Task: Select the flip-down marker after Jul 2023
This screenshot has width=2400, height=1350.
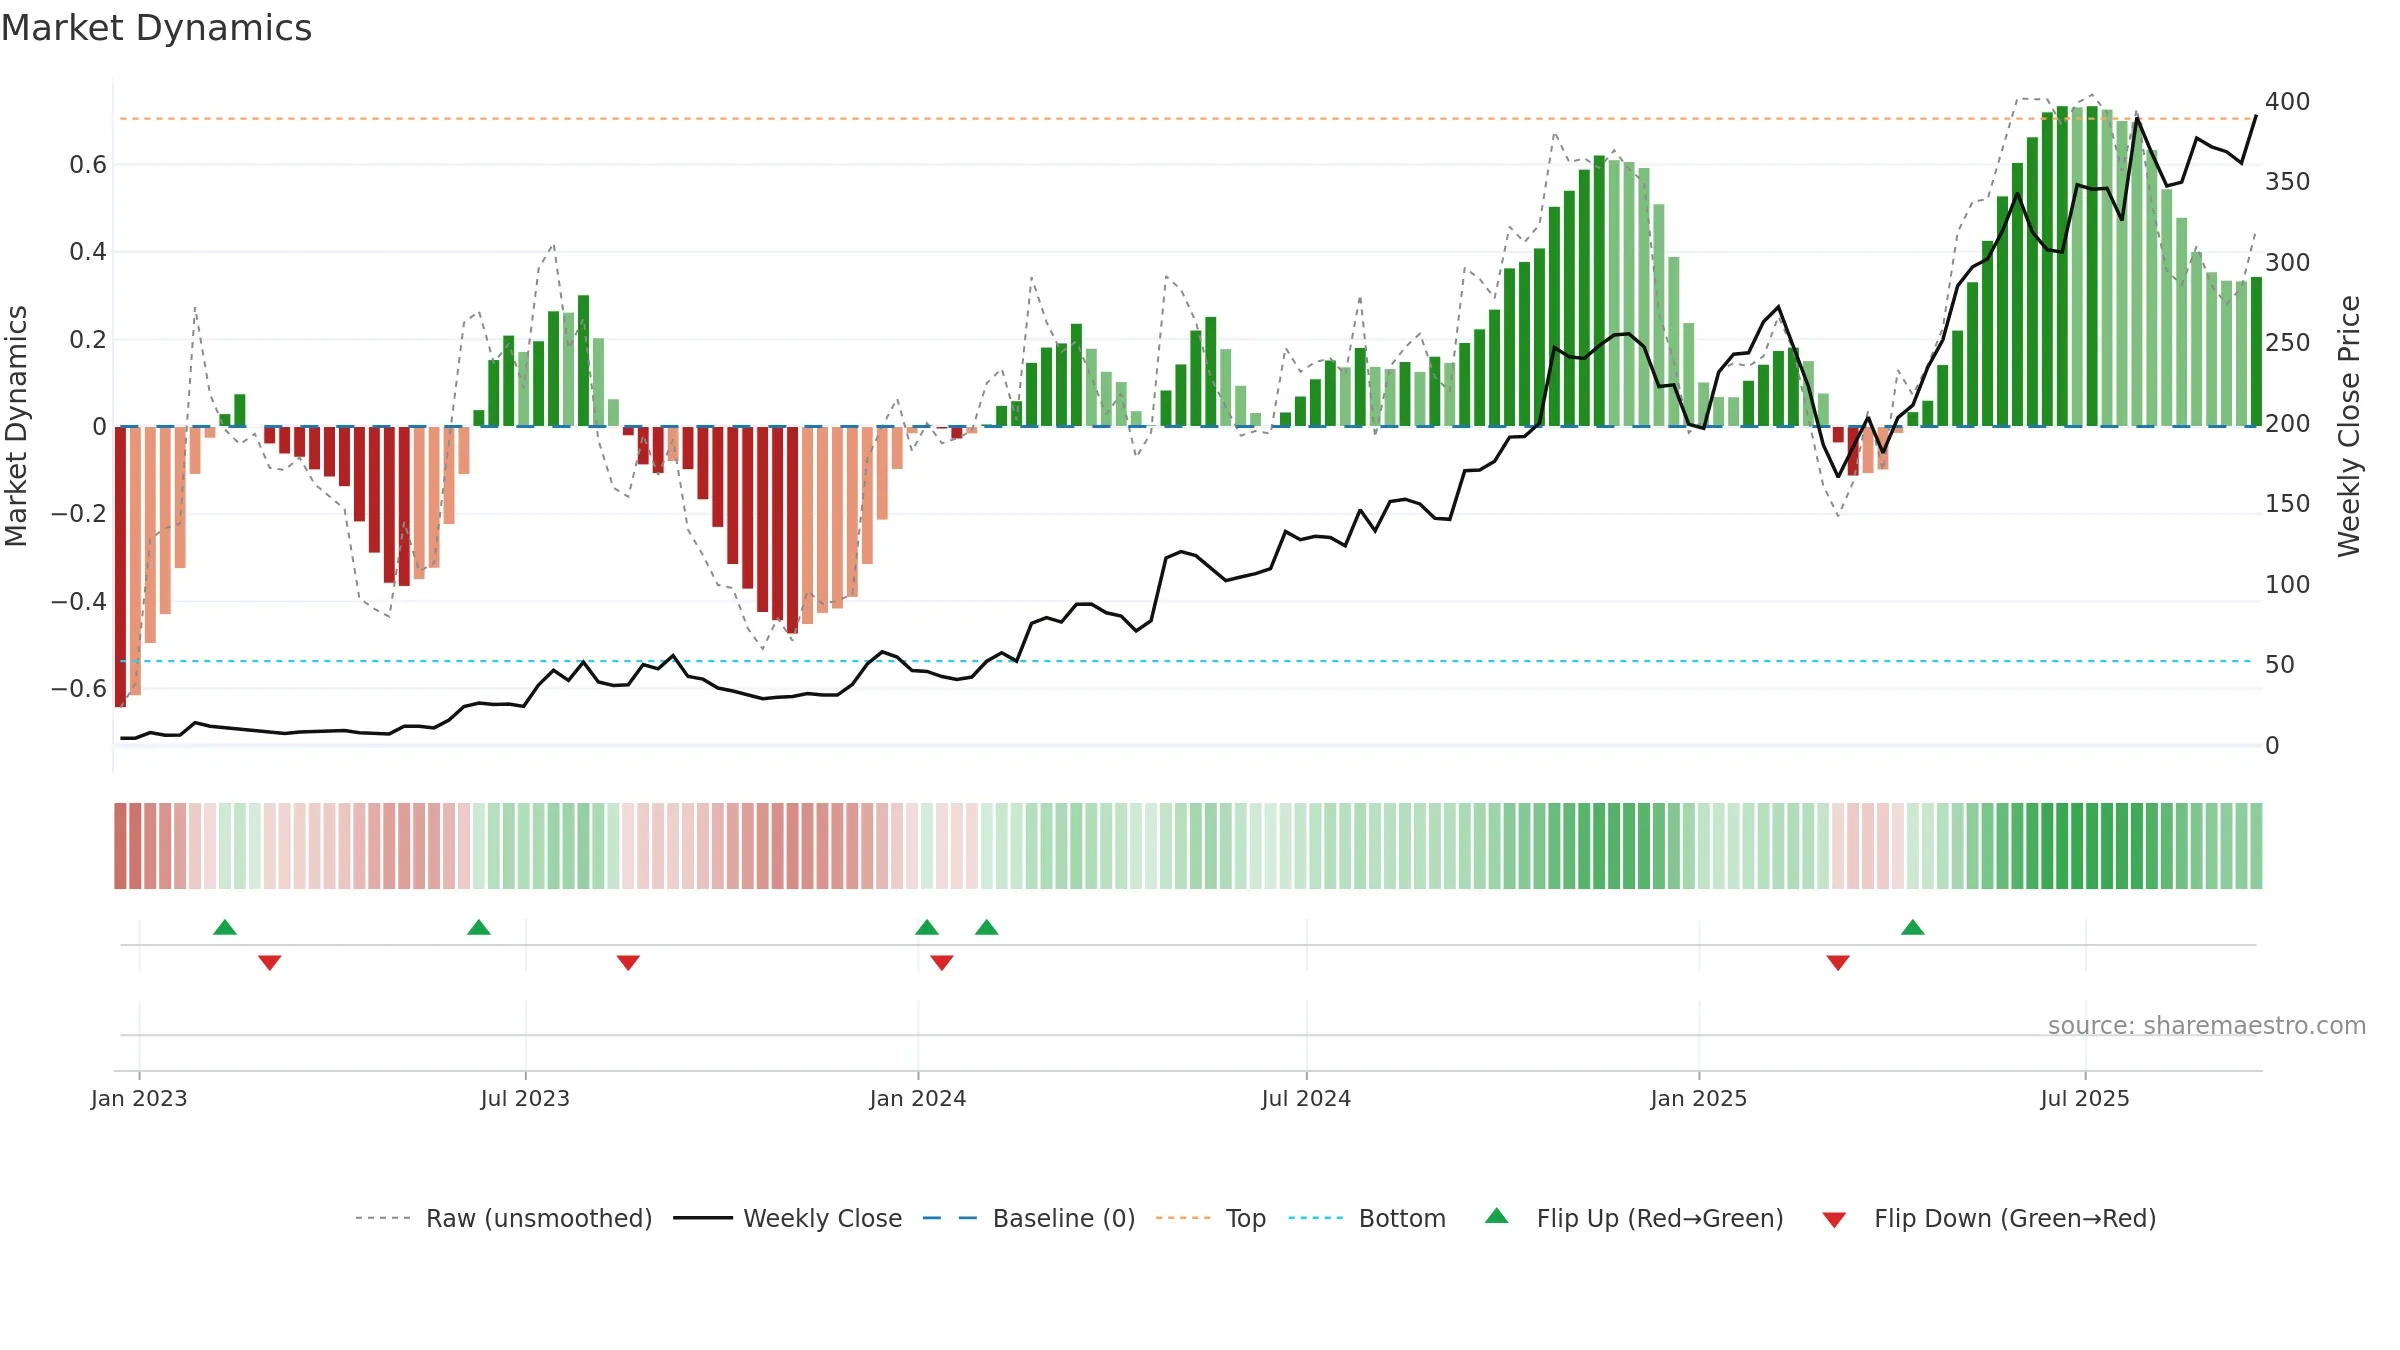Action: 628,962
